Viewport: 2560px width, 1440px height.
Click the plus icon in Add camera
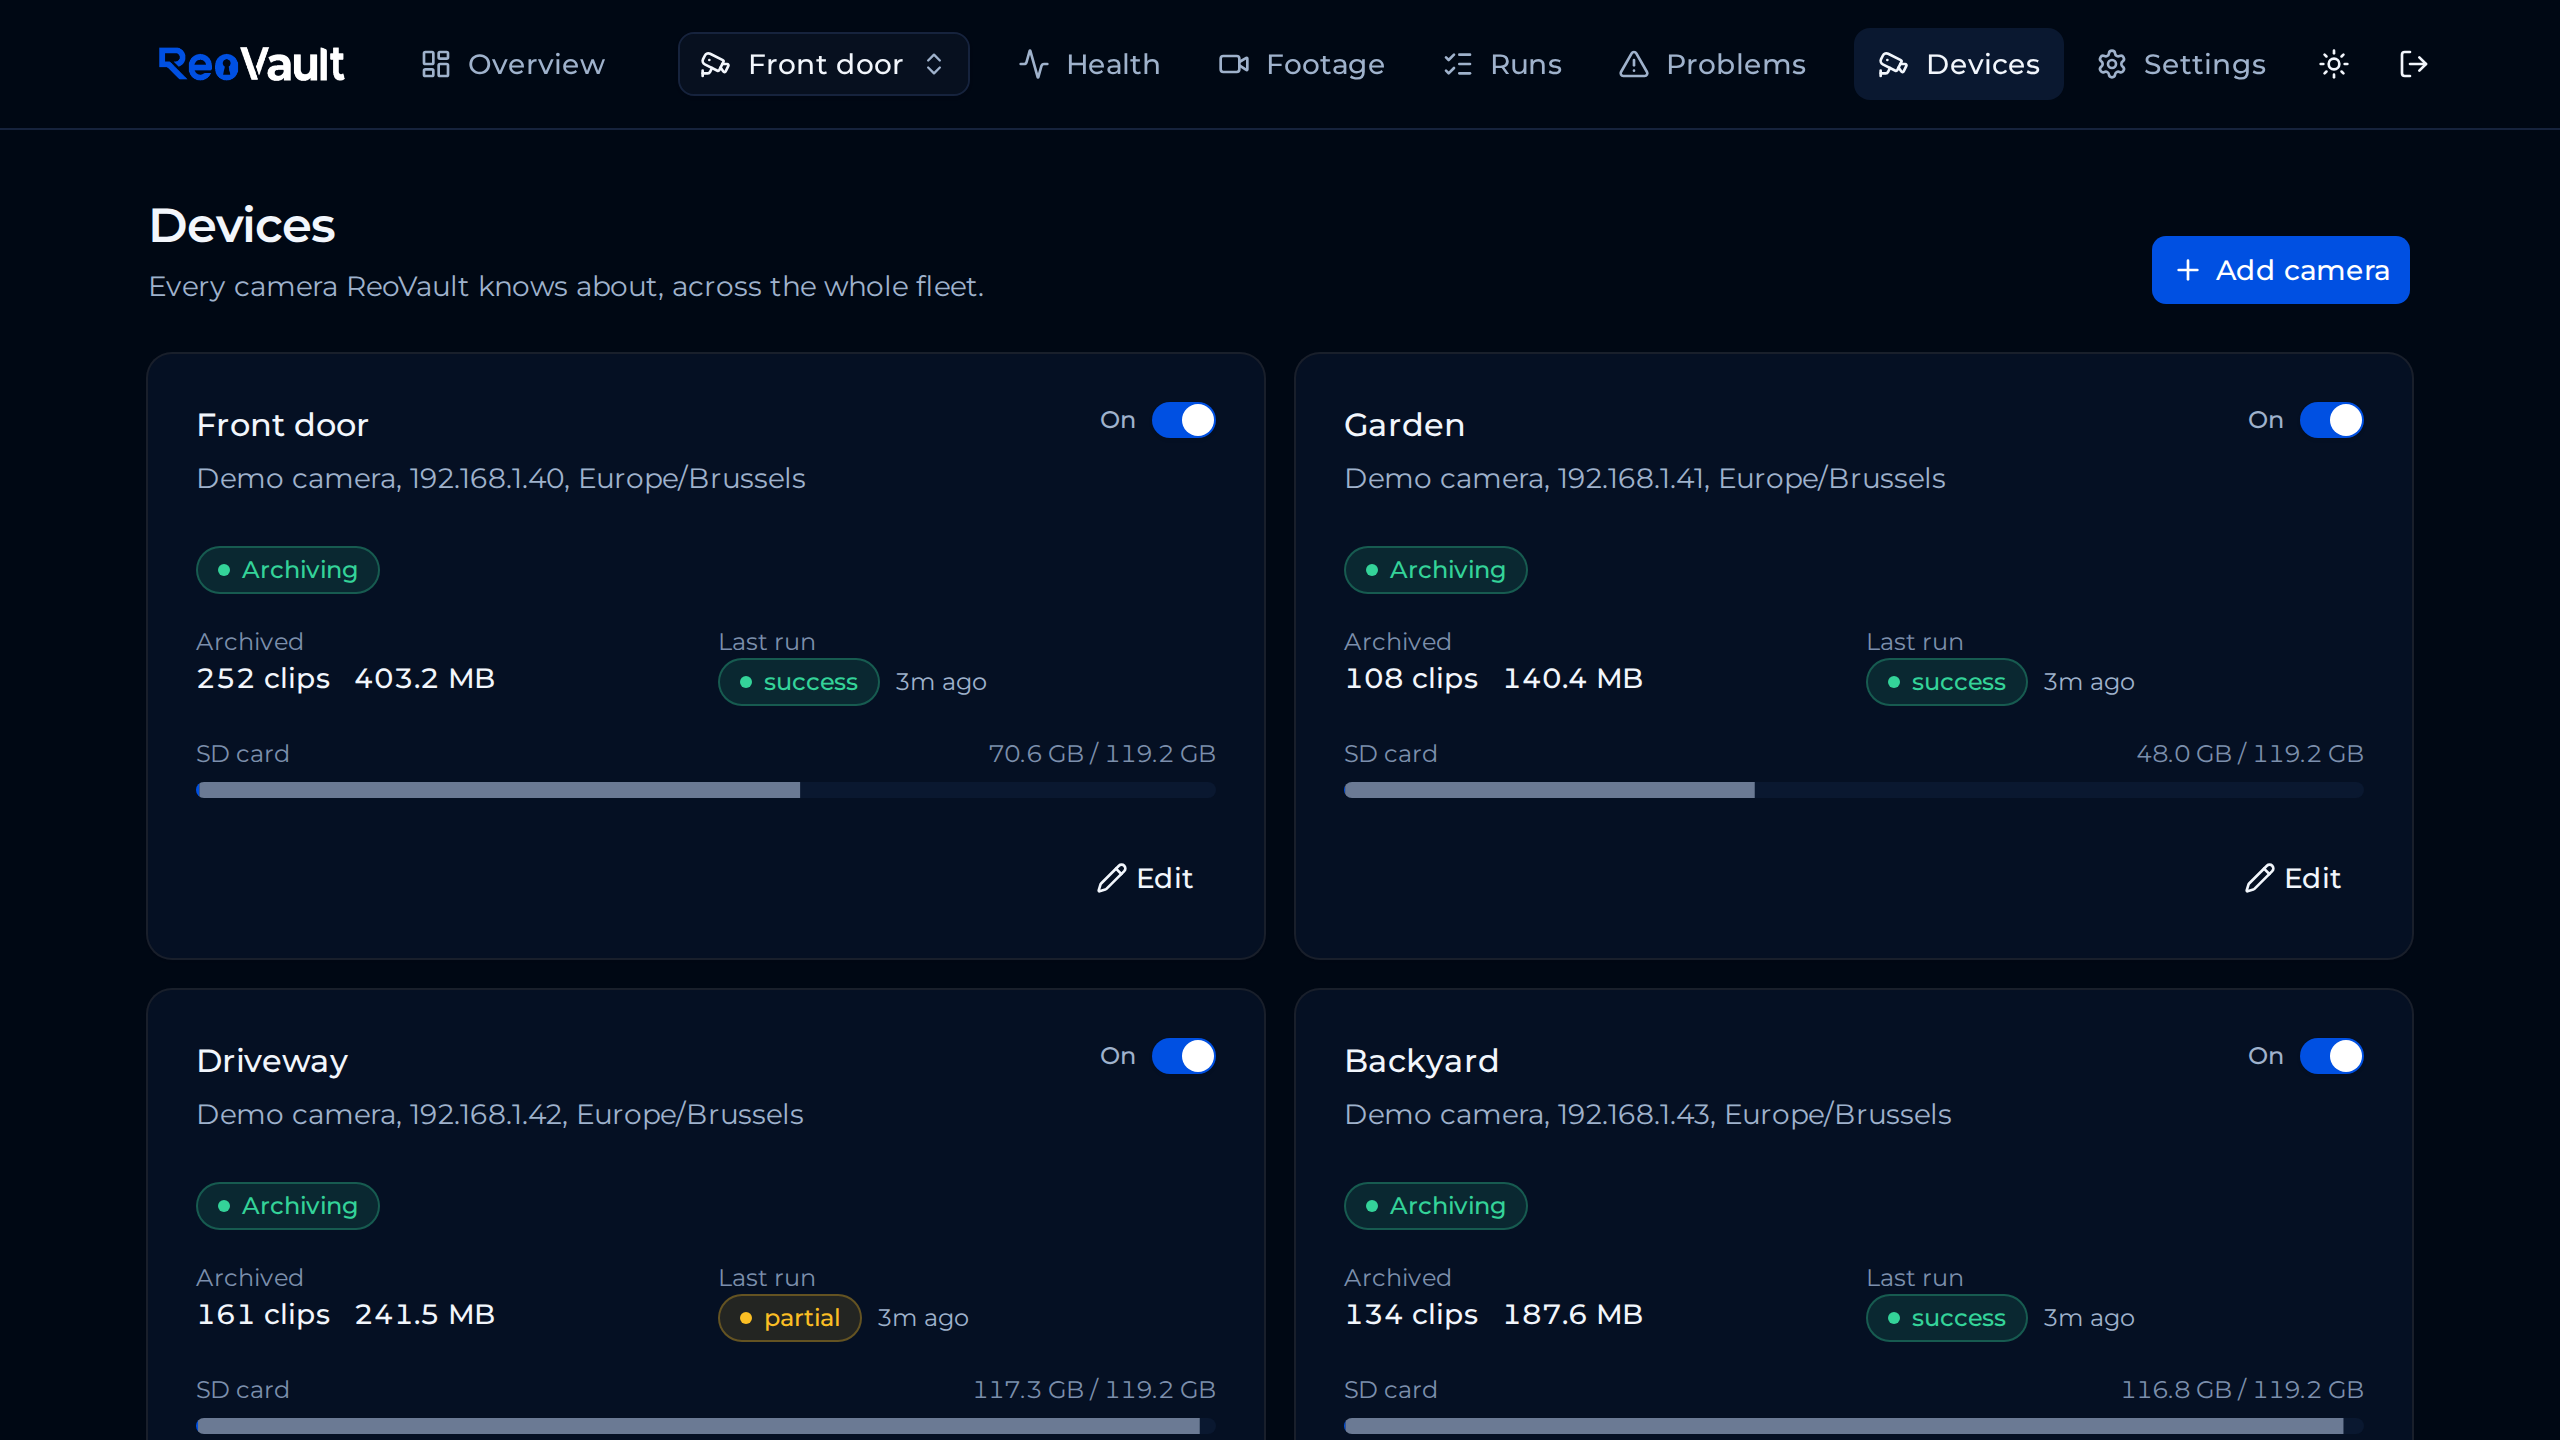(2188, 270)
